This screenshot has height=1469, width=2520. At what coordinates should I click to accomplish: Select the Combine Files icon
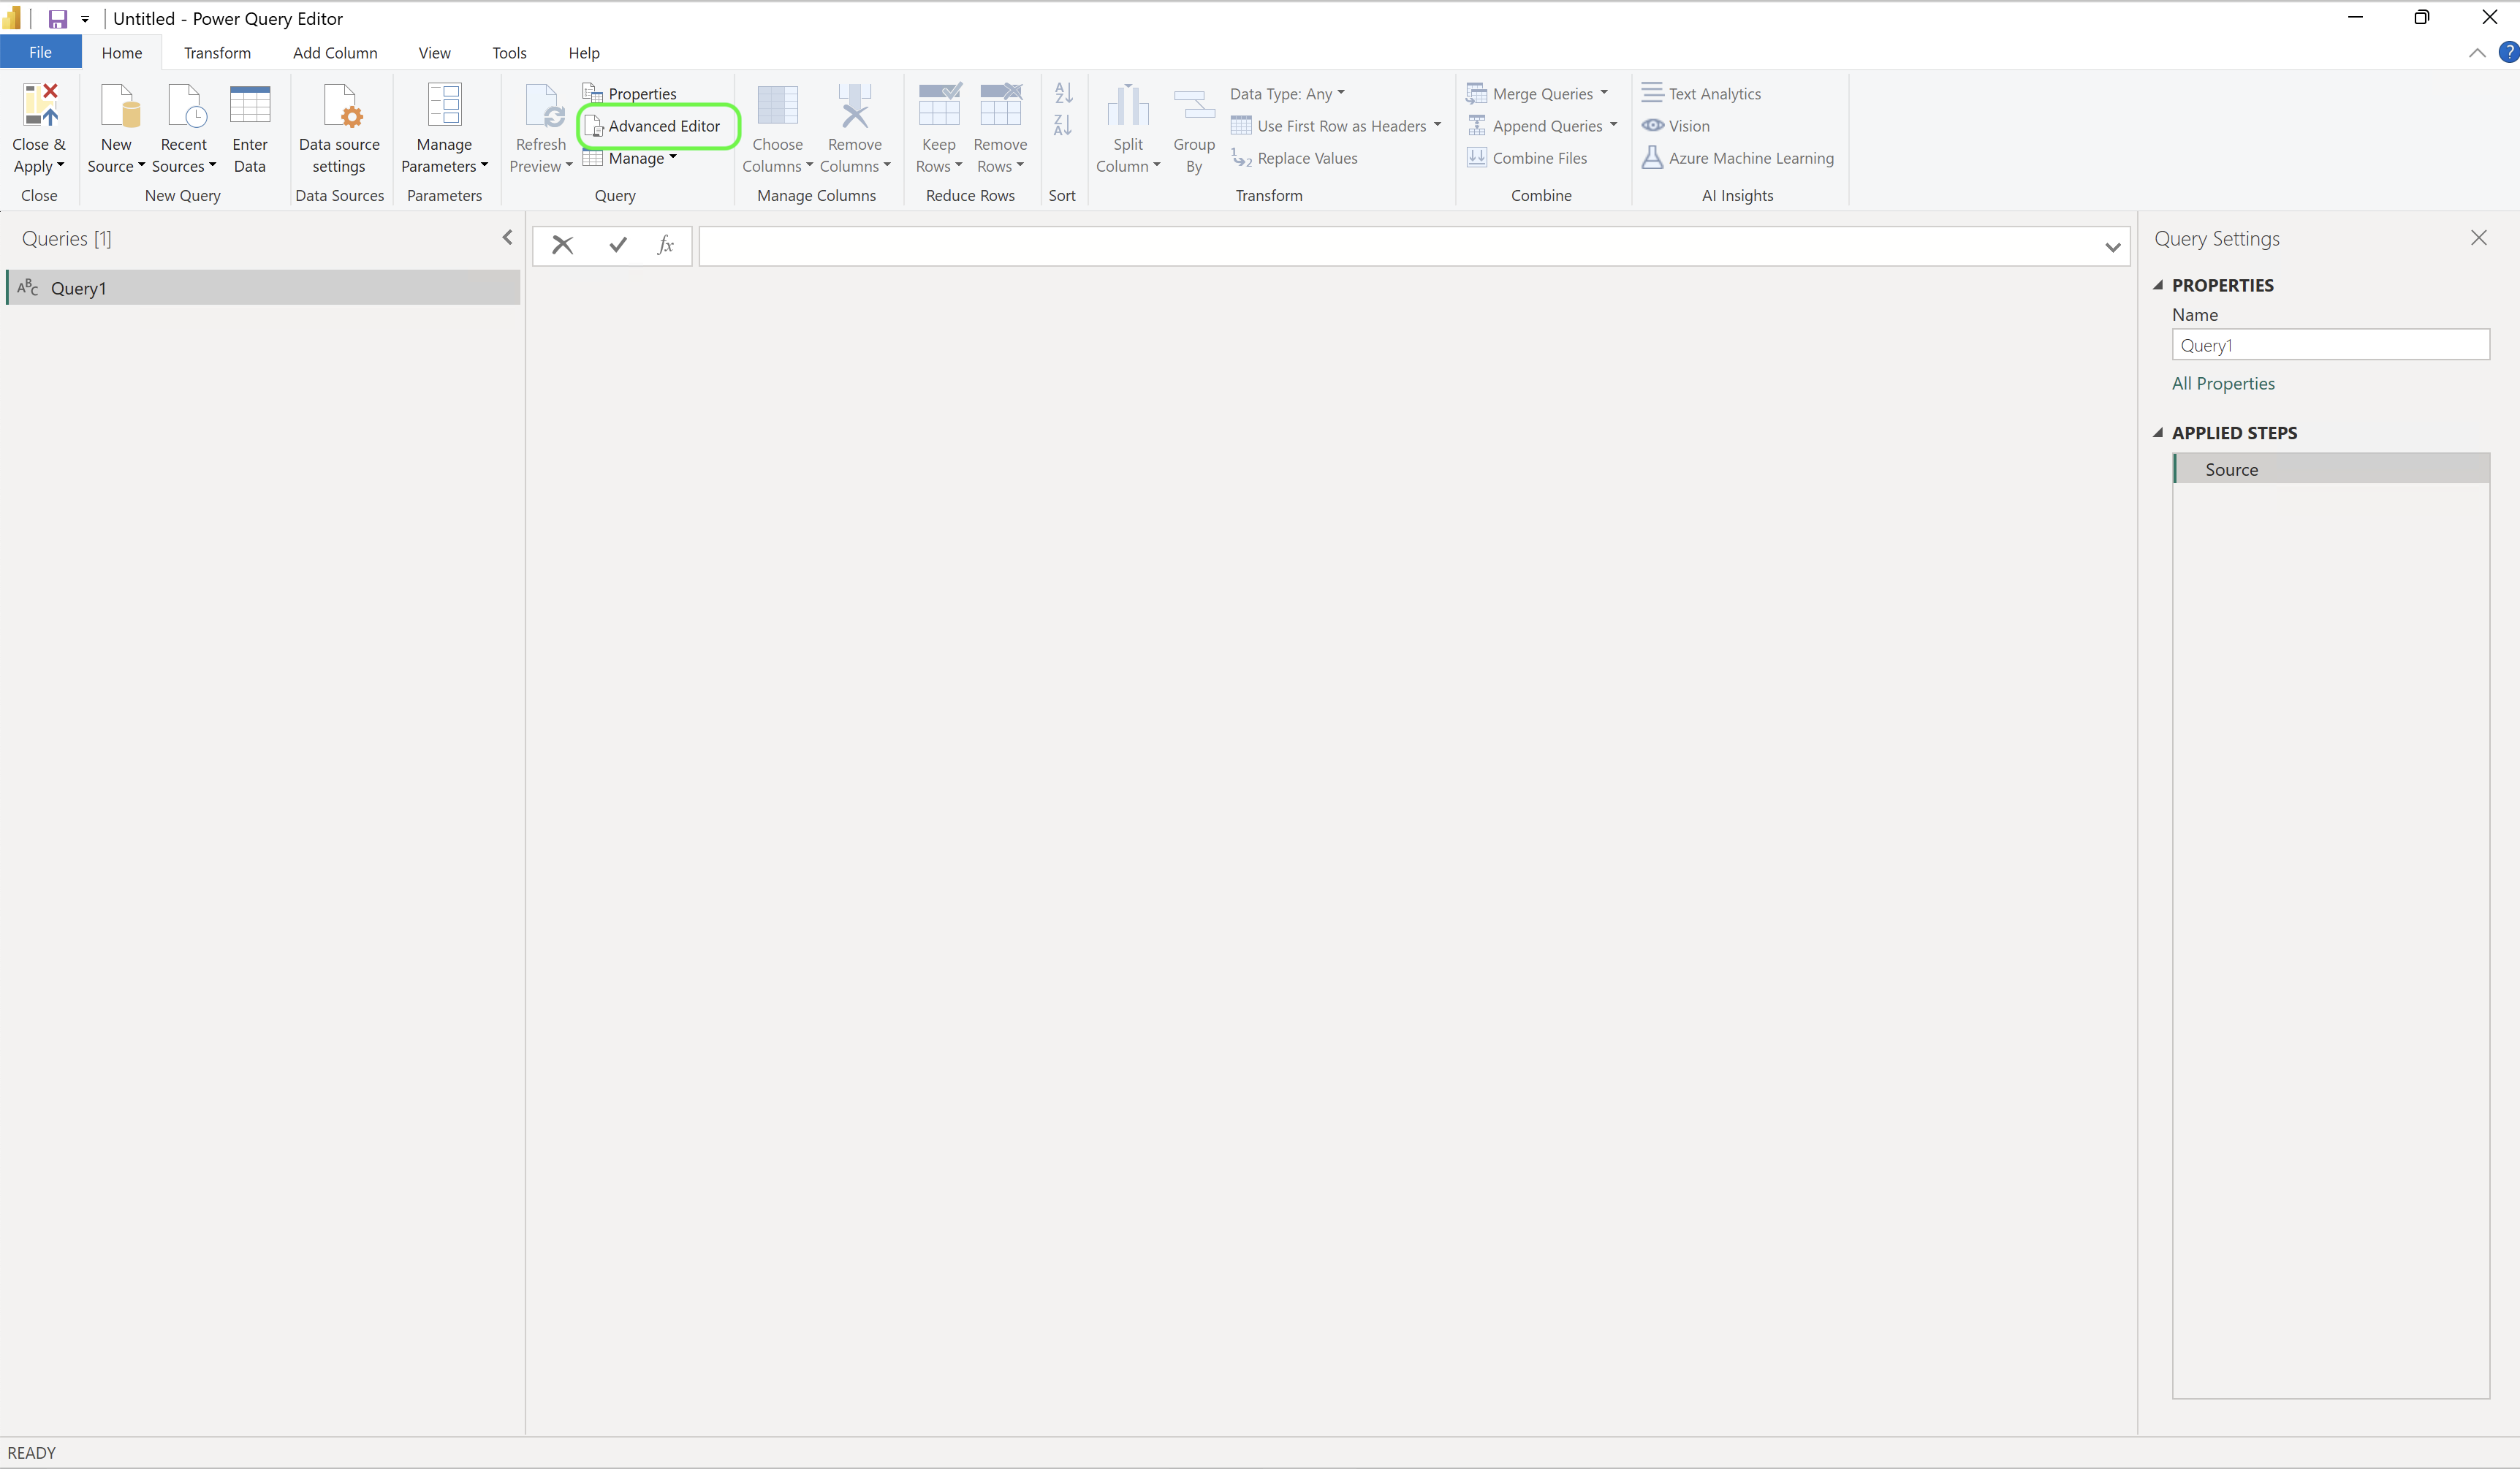click(x=1476, y=157)
